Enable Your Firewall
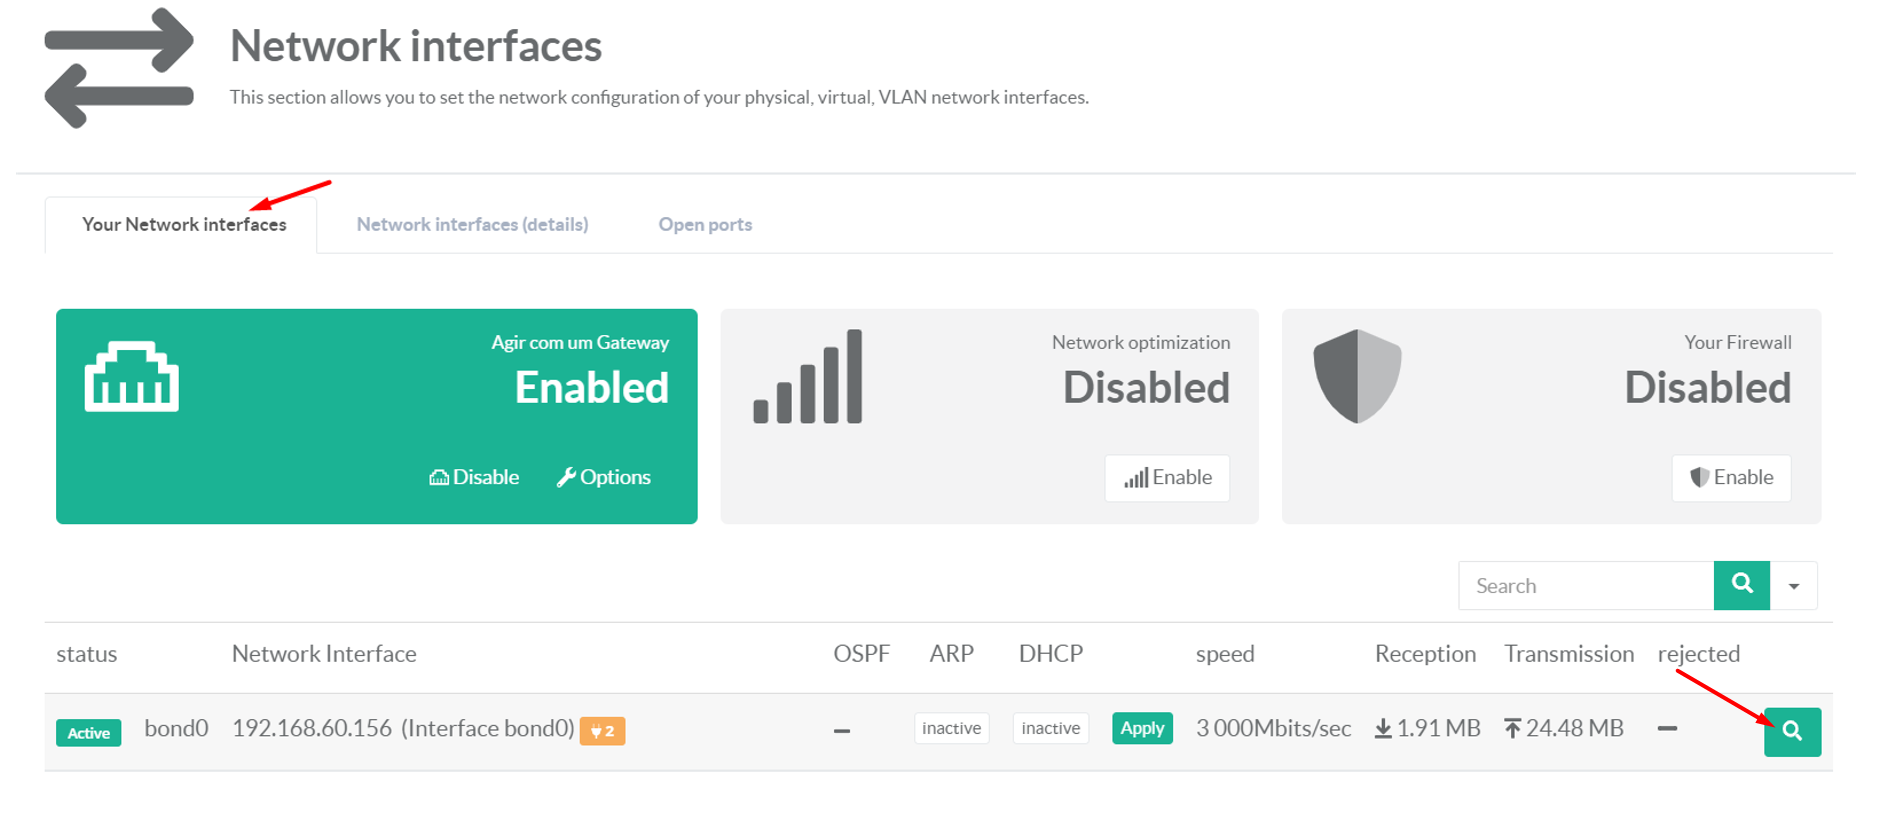 [1731, 477]
